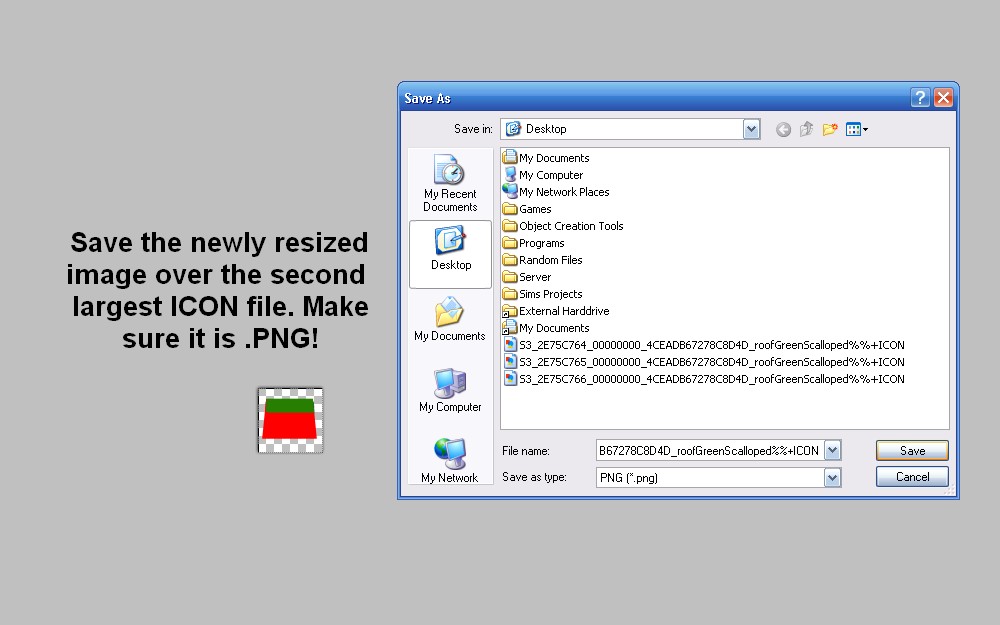Open My Documents in places bar
Screen dimensions: 1000x625
click(x=450, y=319)
